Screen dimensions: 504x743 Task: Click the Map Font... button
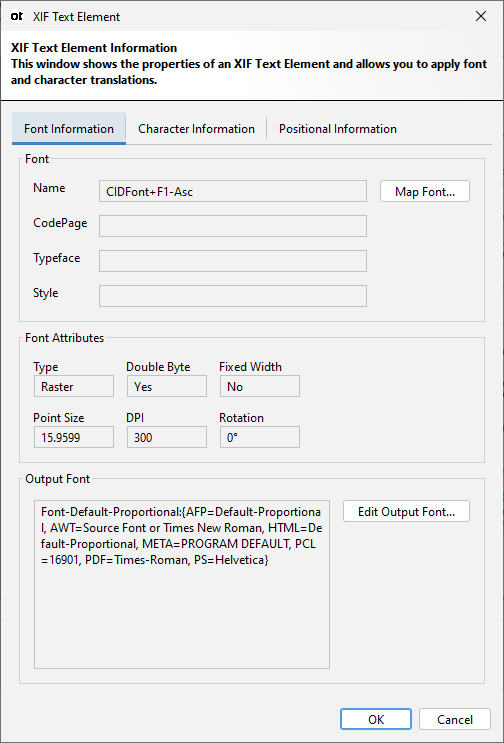[x=425, y=191]
